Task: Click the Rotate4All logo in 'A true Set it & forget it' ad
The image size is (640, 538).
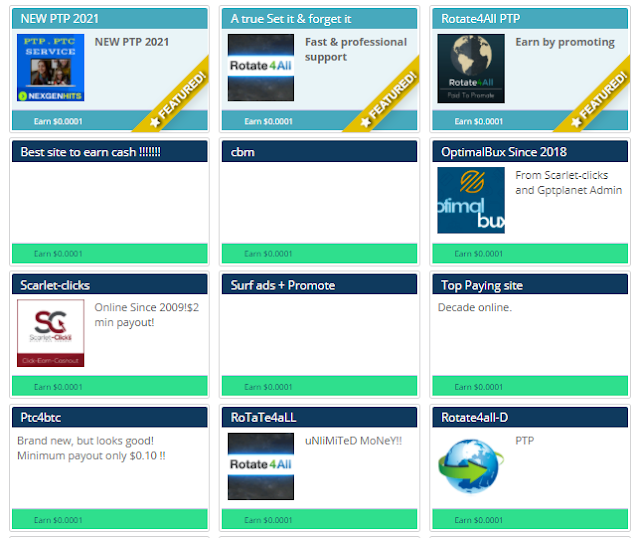Action: (x=261, y=68)
